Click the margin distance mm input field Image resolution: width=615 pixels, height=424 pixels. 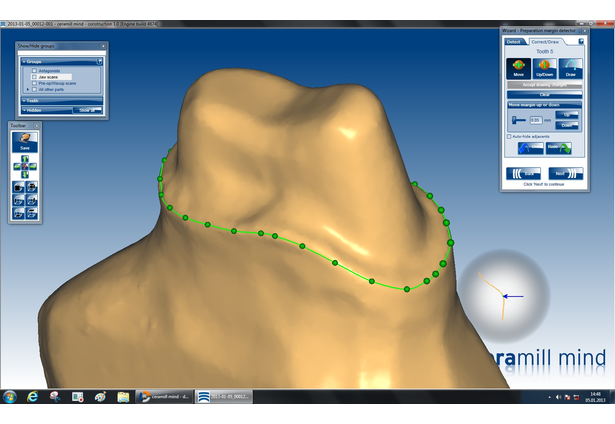coord(536,120)
